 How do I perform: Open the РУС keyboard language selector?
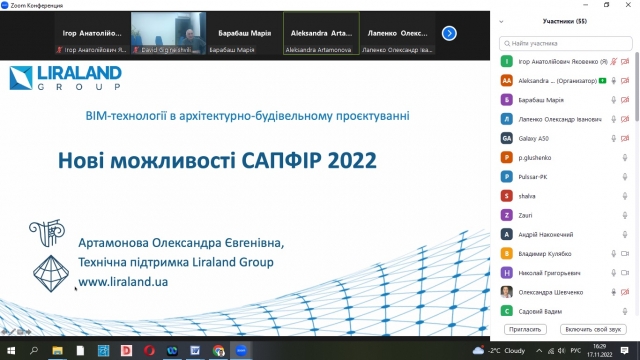(x=576, y=351)
